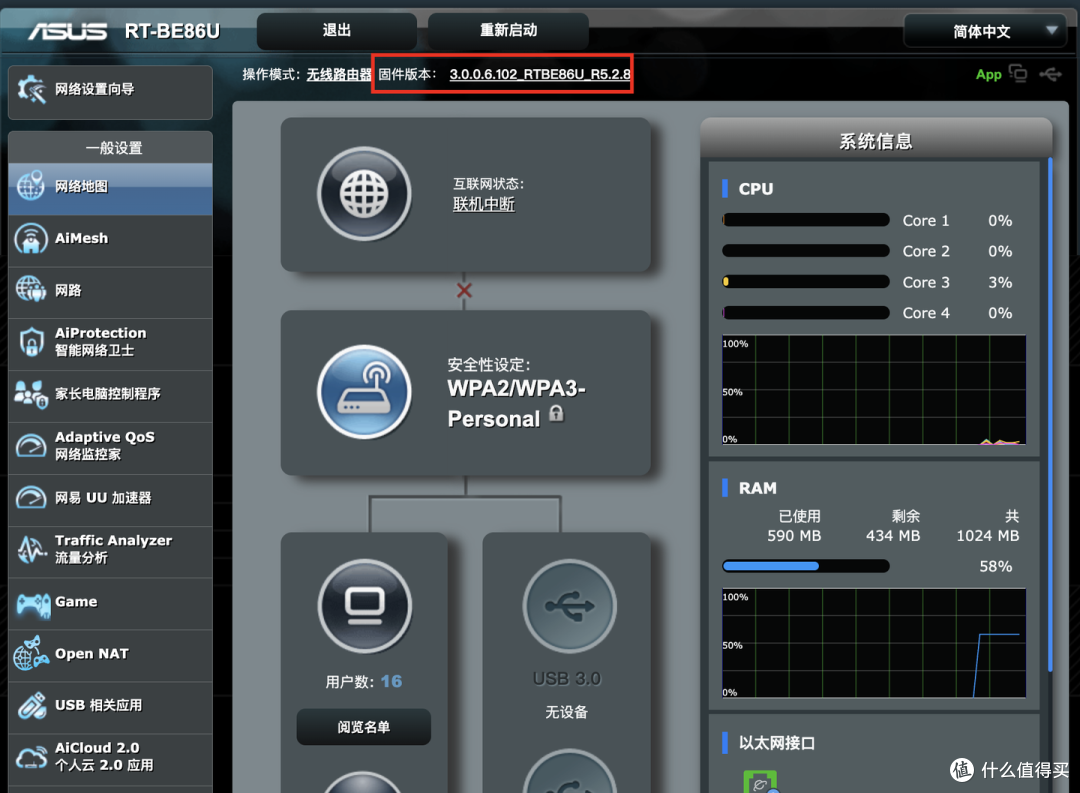The height and width of the screenshot is (793, 1080).
Task: Open AiMesh icon in sidebar
Action: pos(31,238)
